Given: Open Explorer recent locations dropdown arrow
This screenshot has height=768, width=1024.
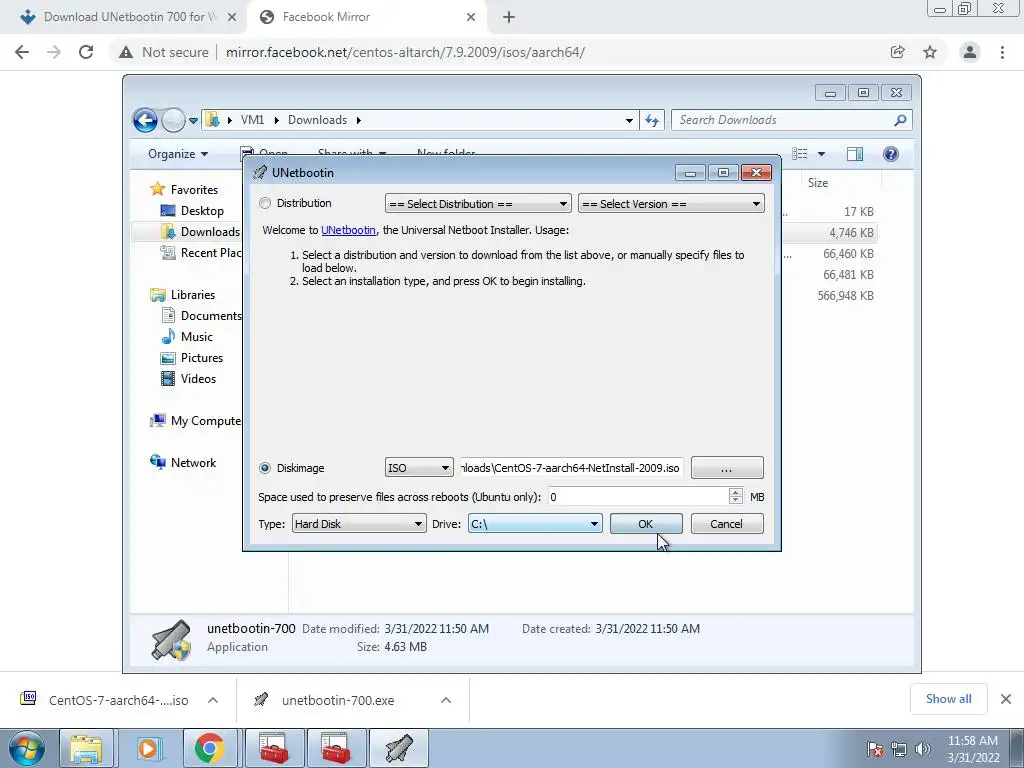Looking at the screenshot, I should (193, 120).
